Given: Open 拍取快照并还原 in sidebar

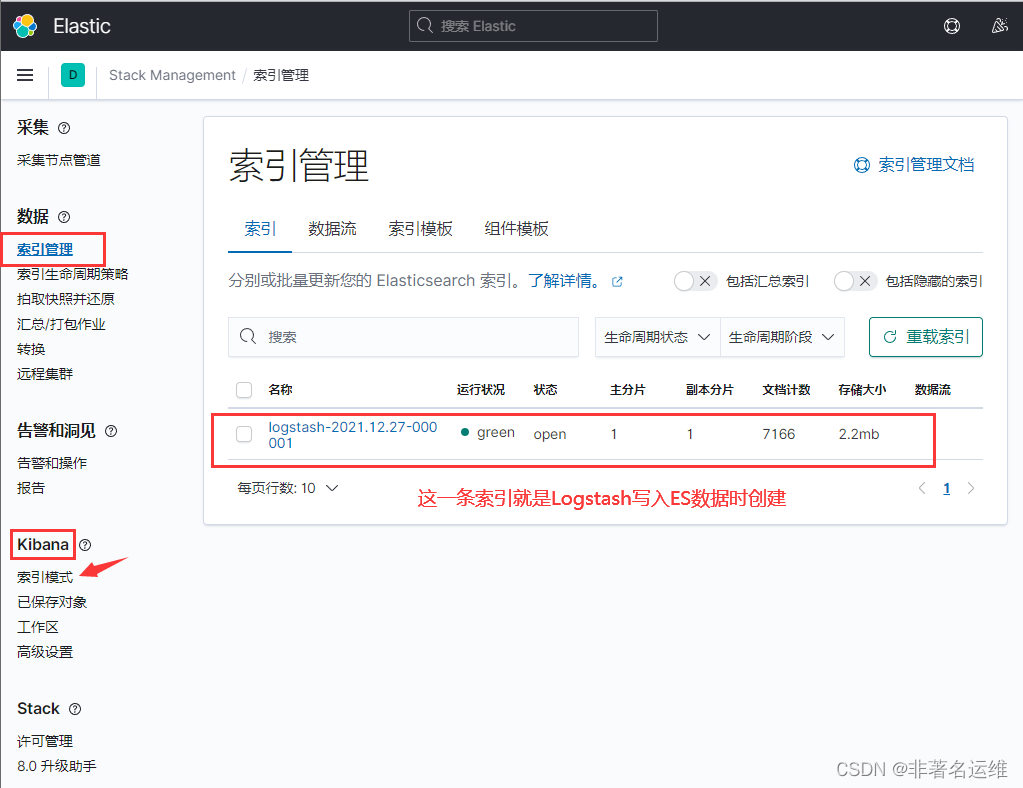Looking at the screenshot, I should point(66,299).
